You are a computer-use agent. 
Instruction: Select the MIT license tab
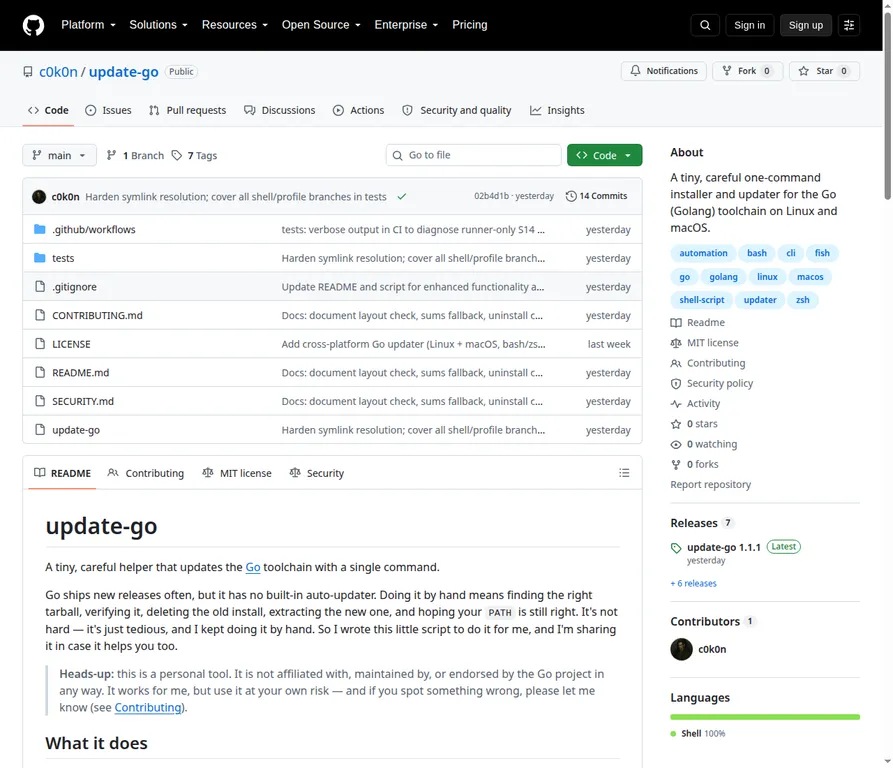click(x=237, y=473)
